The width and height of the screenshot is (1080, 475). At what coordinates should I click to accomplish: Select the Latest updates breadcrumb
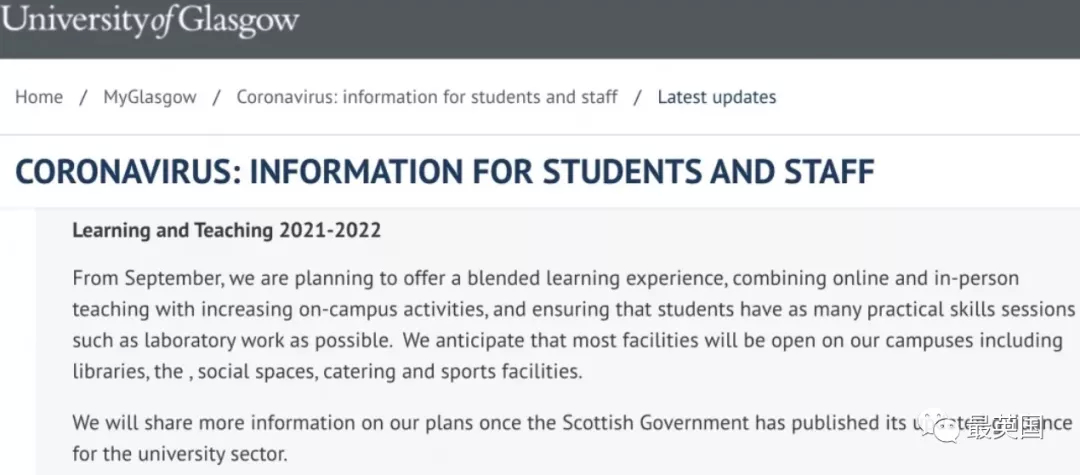tap(716, 97)
